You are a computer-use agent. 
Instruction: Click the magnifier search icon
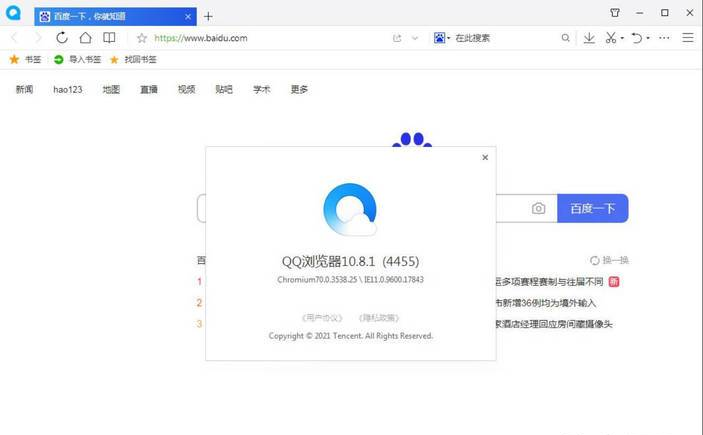[565, 38]
